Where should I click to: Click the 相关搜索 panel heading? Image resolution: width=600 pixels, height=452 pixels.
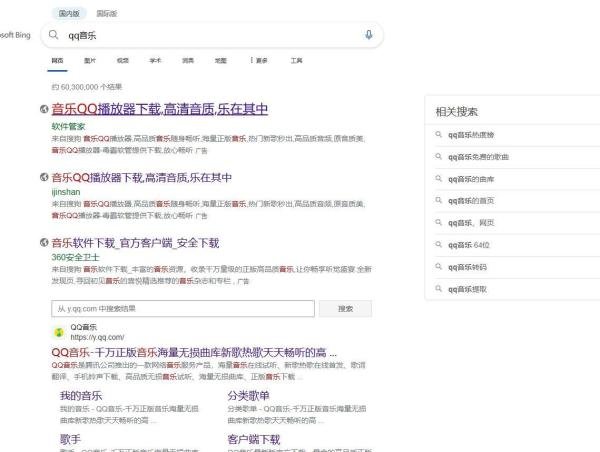457,112
